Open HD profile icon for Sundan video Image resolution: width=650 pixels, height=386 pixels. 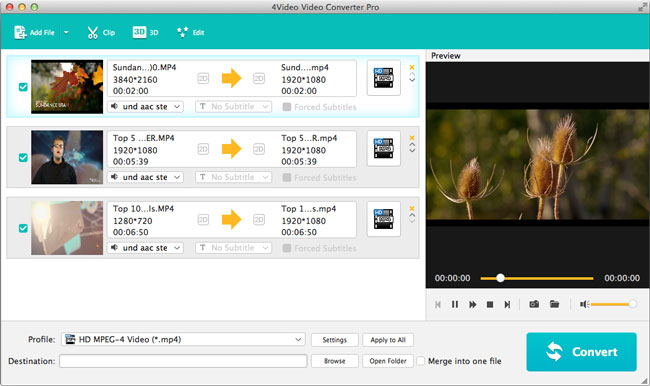(383, 78)
